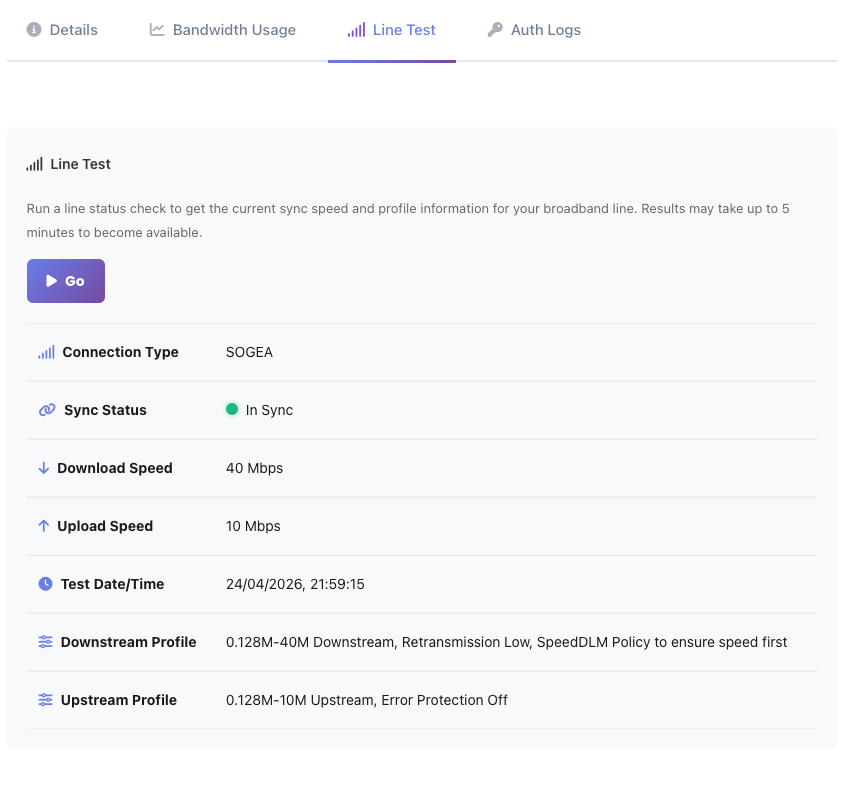Select the Line Test tab
This screenshot has height=787, width=856.
(x=391, y=30)
